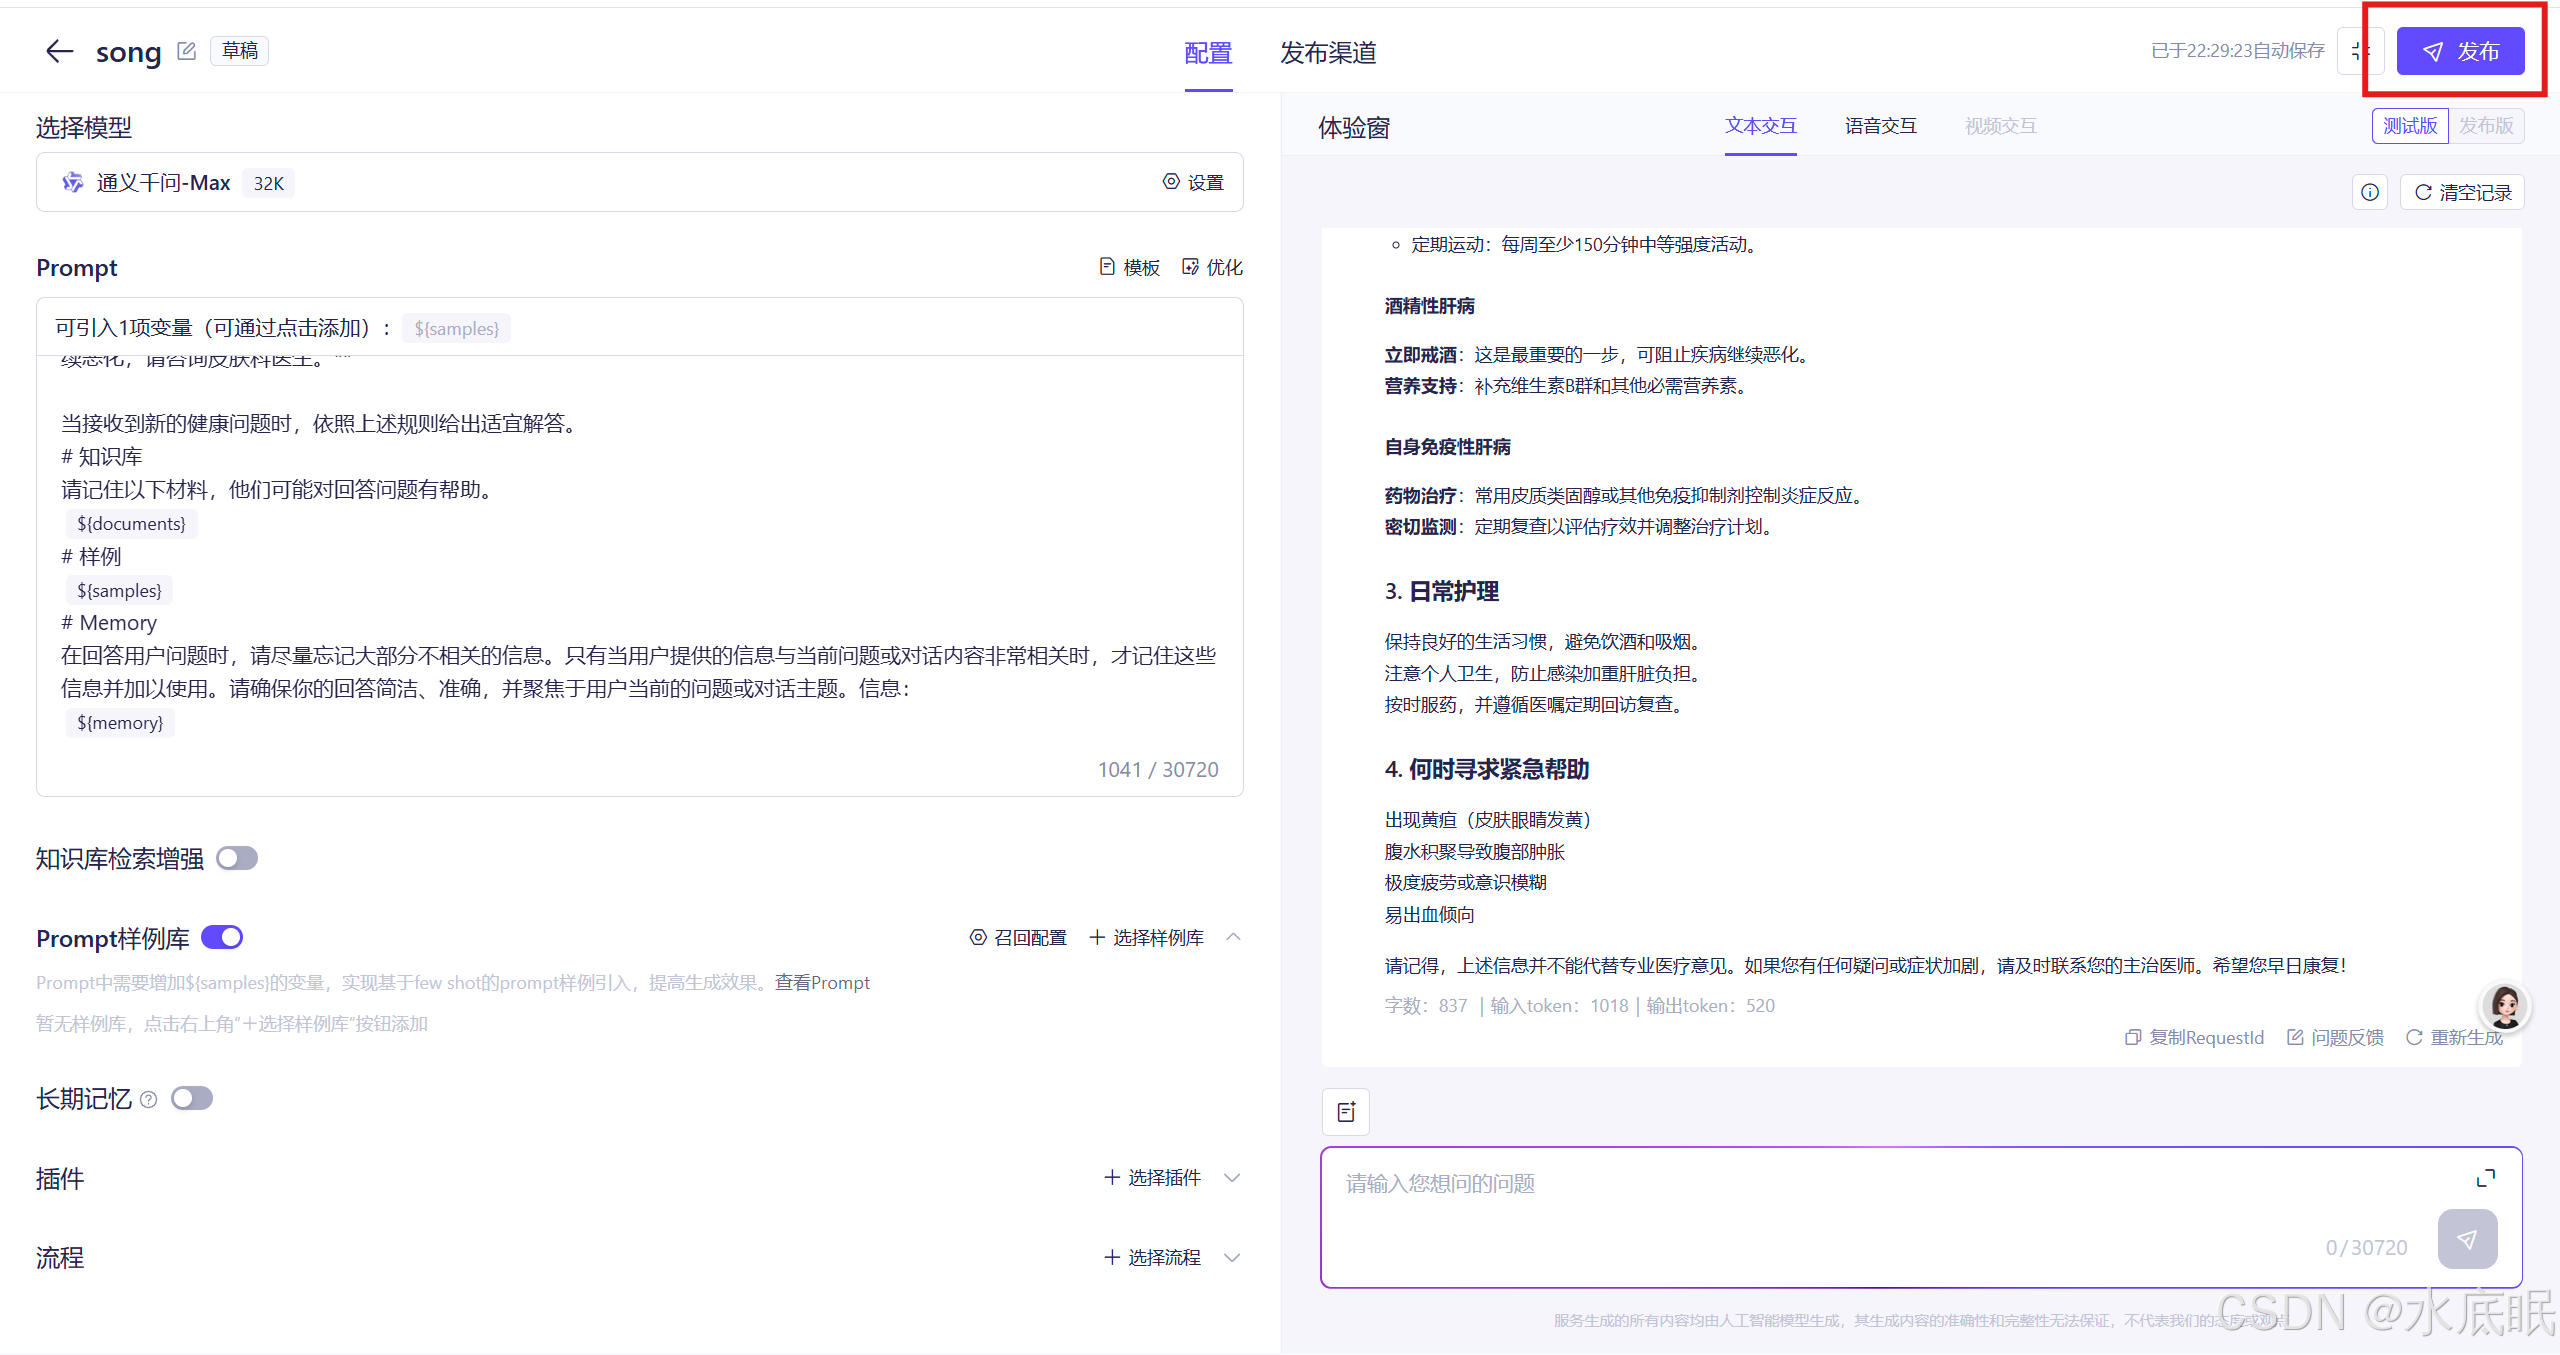Click the send paper-plane button in chat input
2560x1355 pixels.
tap(2467, 1239)
